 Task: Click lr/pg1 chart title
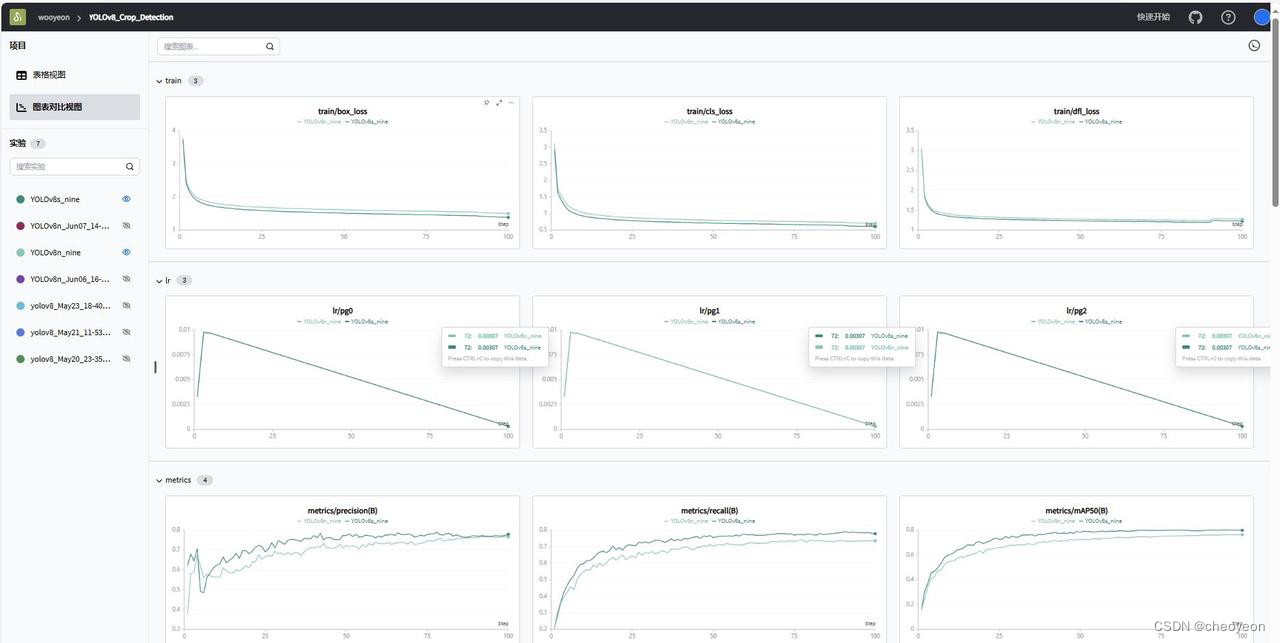(x=709, y=311)
